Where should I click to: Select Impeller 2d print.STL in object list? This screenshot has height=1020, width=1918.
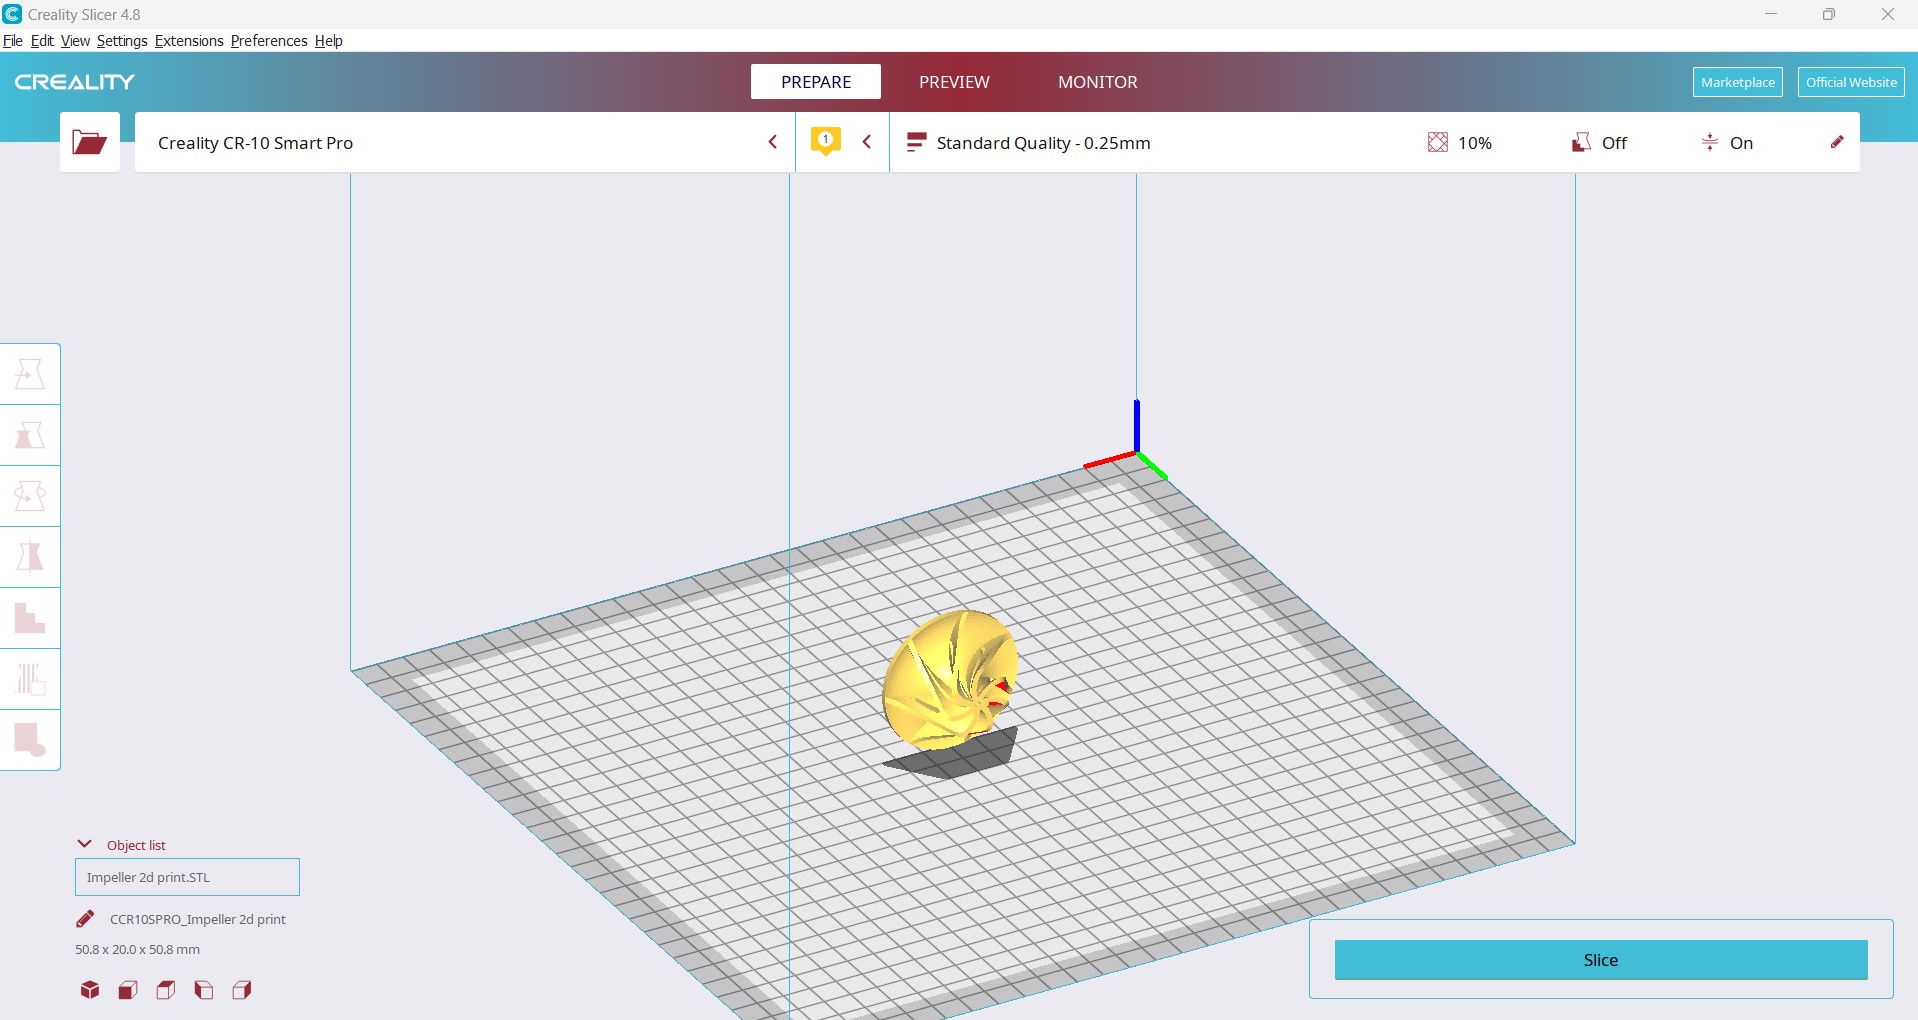187,877
